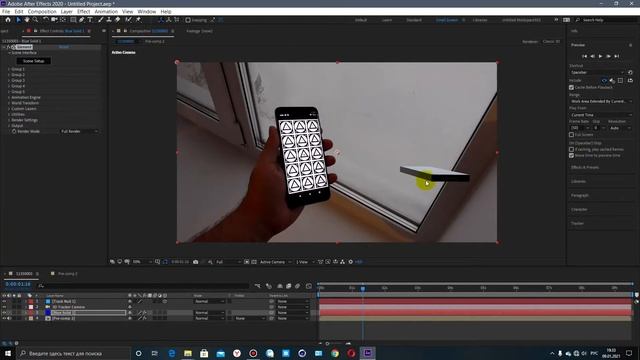640x360 pixels.
Task: Click the Scene Setup button
Action: (33, 61)
